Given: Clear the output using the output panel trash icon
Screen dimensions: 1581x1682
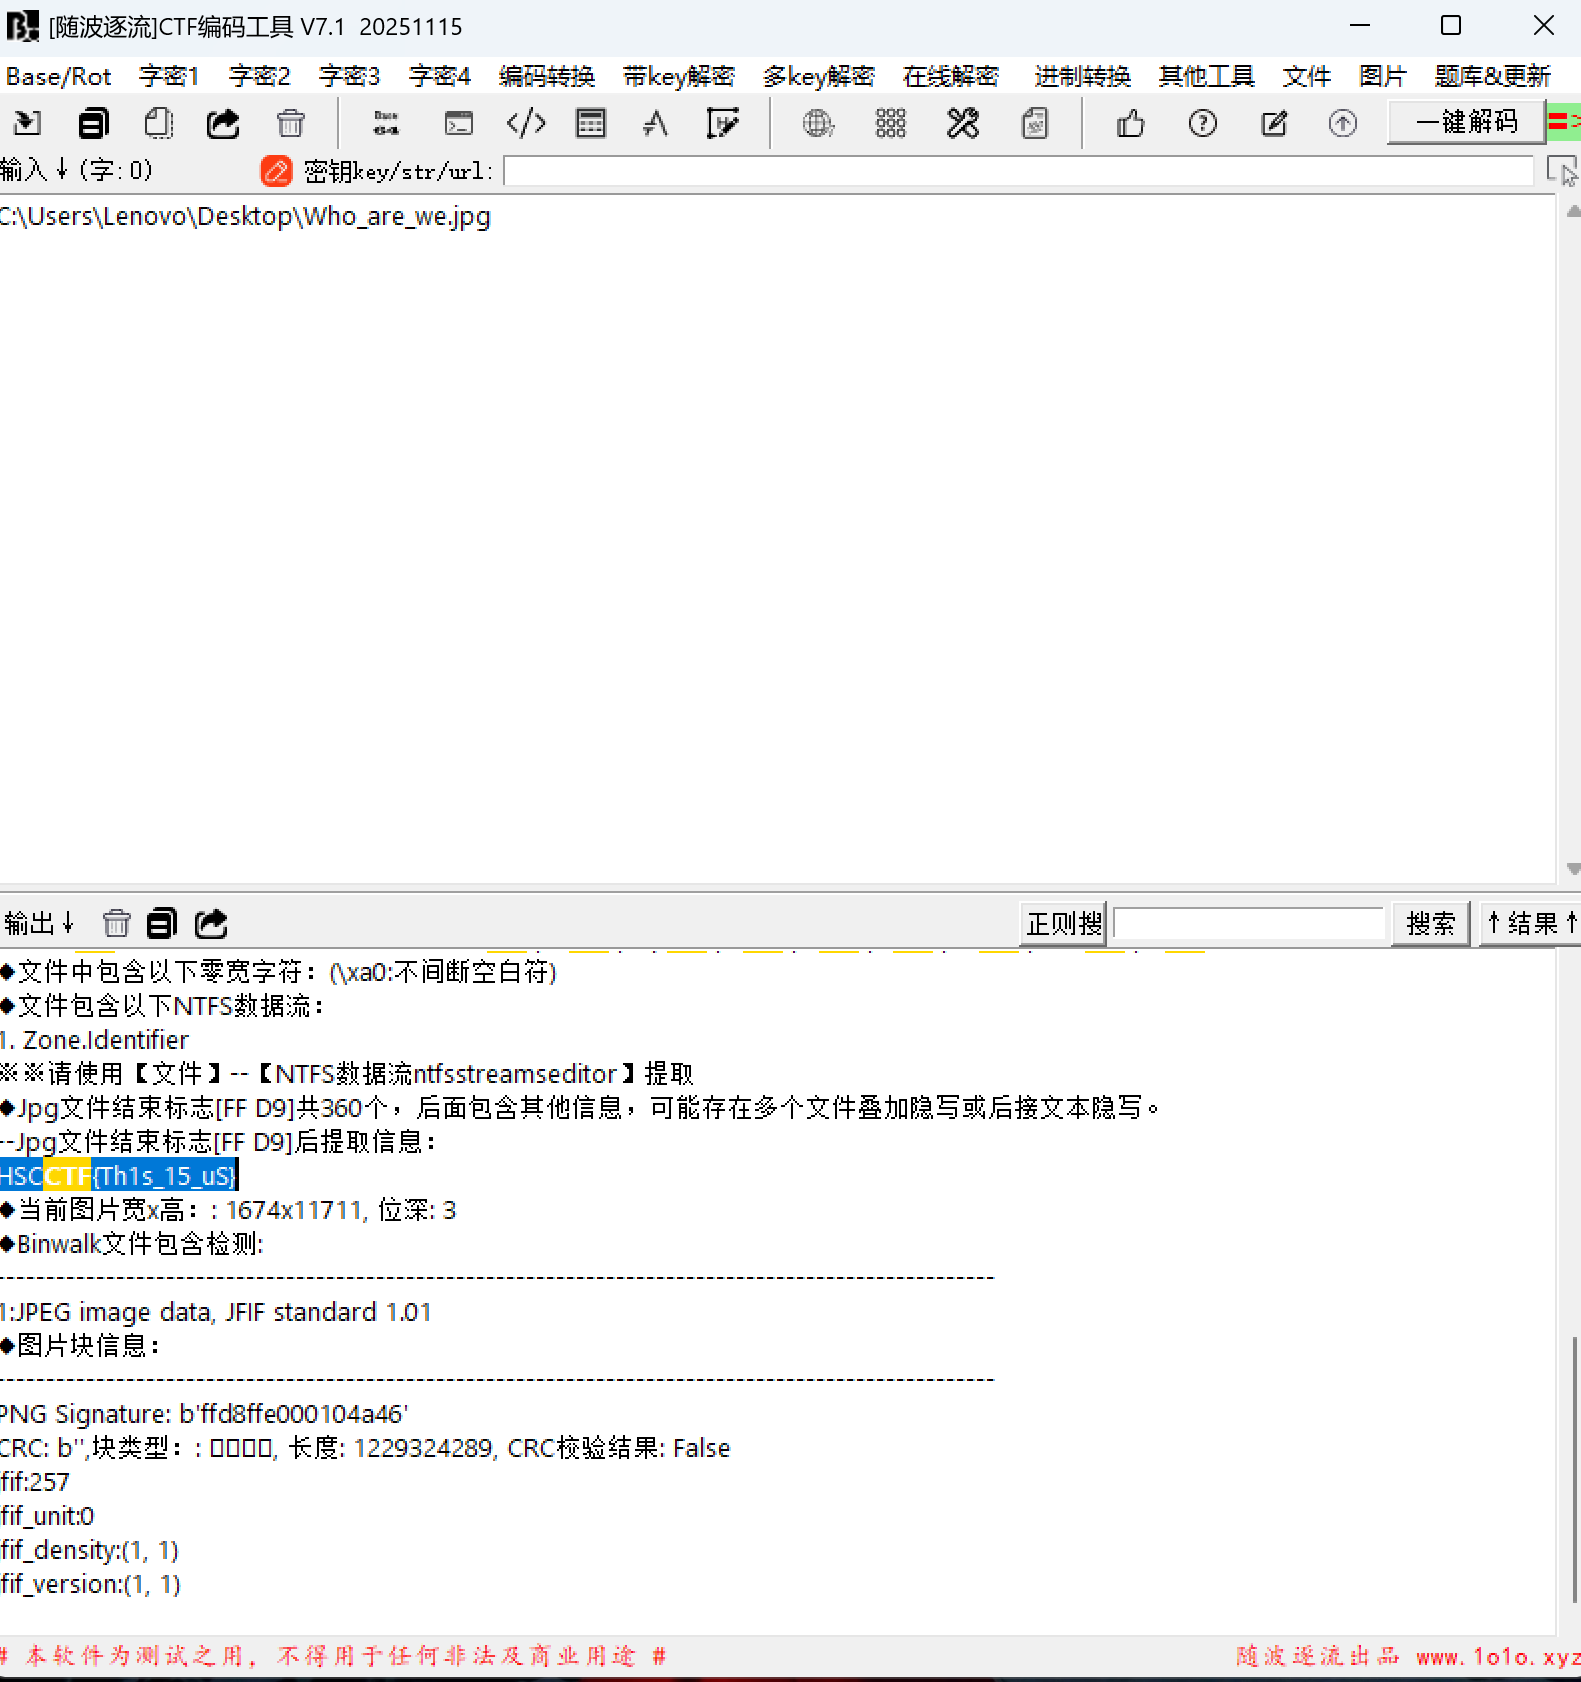Looking at the screenshot, I should click(x=117, y=923).
